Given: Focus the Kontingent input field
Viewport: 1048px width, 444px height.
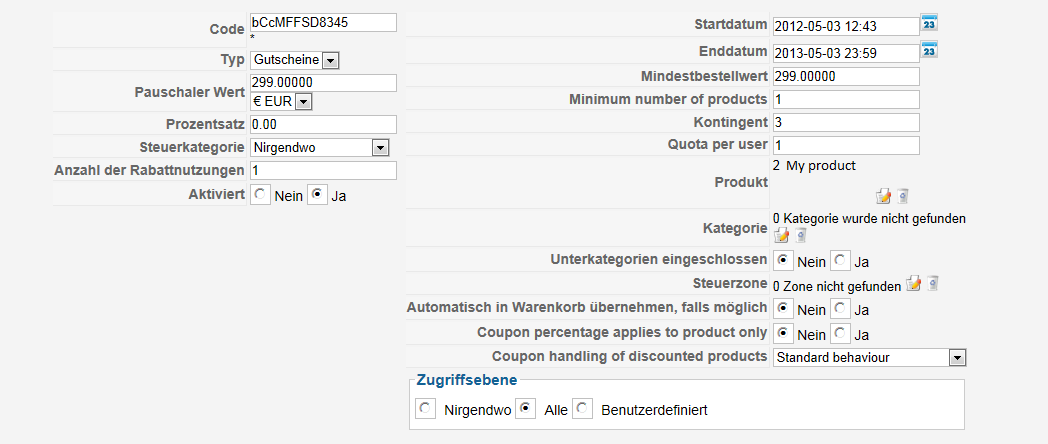Looking at the screenshot, I should click(845, 122).
